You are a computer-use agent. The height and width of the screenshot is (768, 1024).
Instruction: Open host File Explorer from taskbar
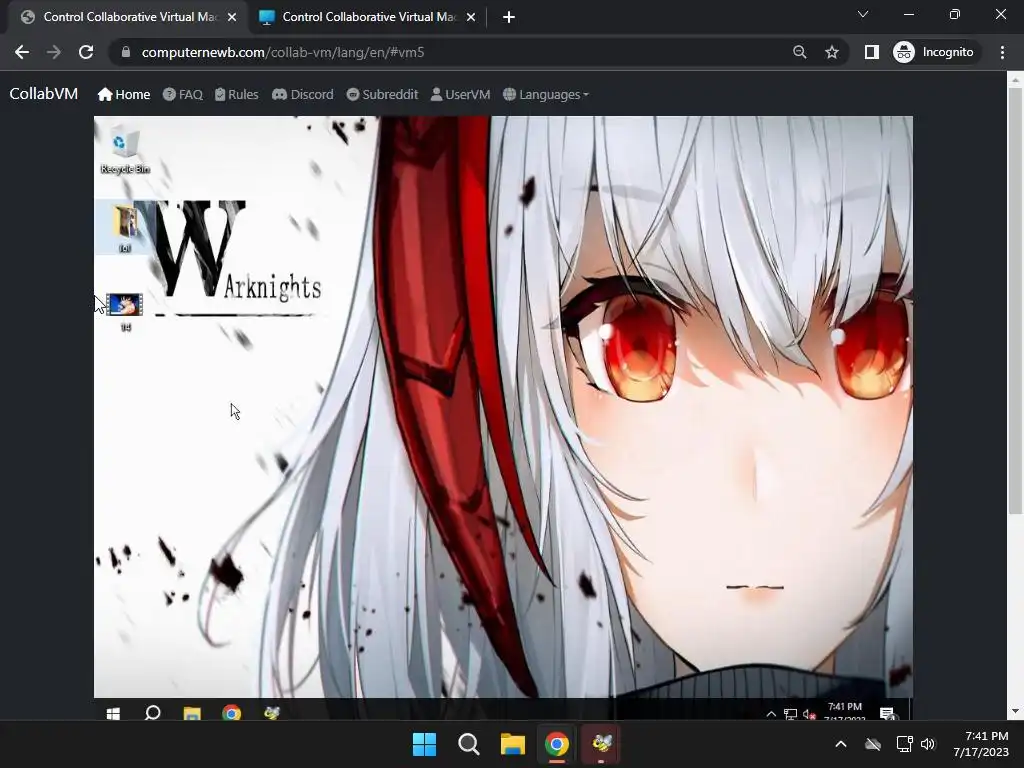pos(513,744)
